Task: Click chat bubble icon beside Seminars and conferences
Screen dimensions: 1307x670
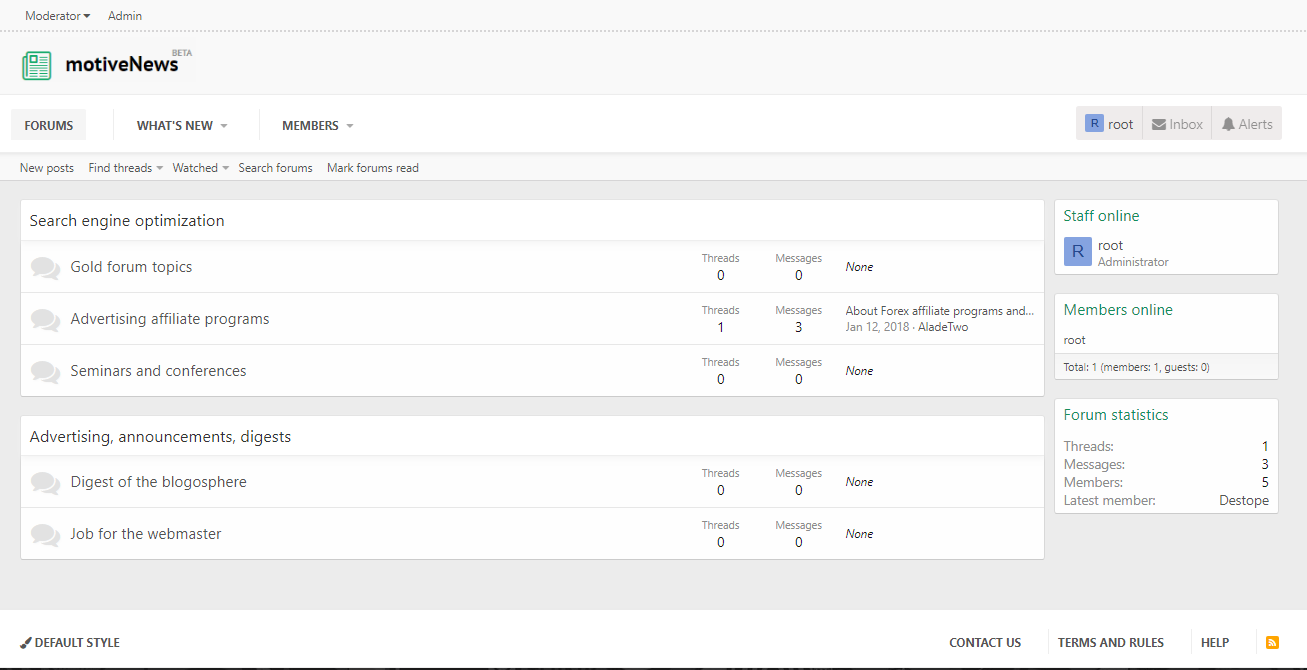Action: click(x=45, y=372)
